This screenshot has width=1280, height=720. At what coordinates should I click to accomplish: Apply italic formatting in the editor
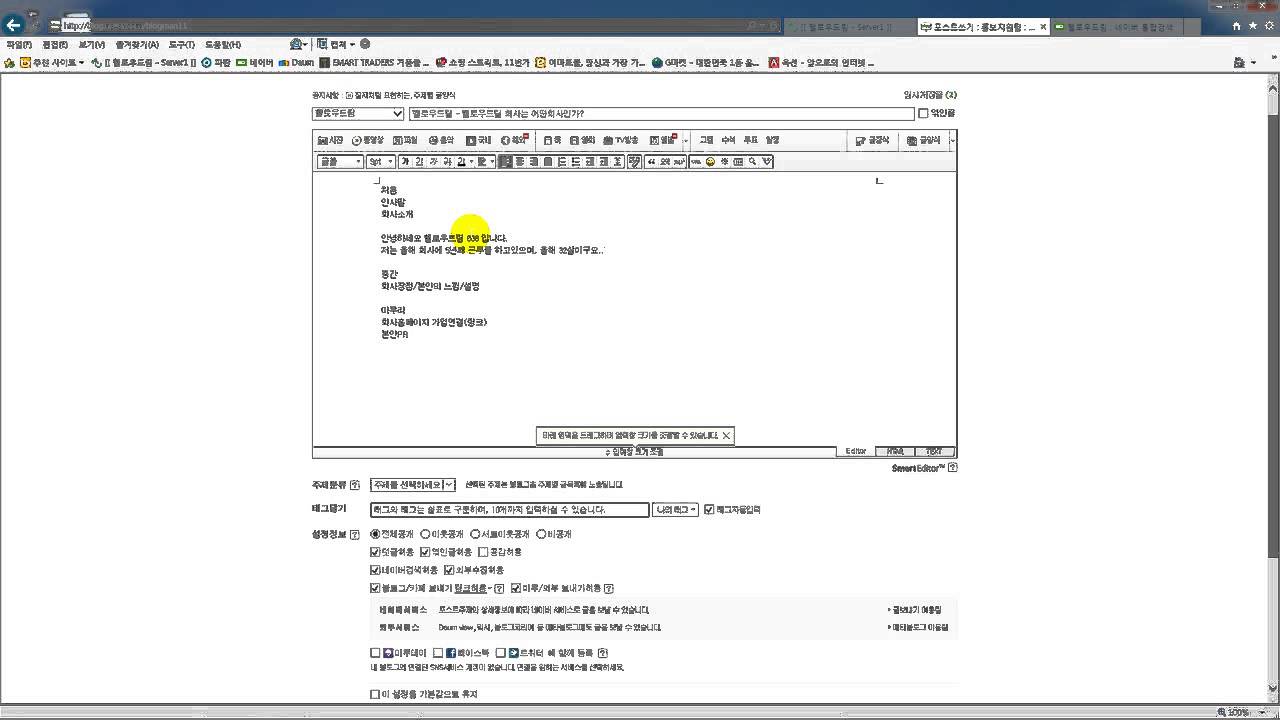click(x=433, y=162)
